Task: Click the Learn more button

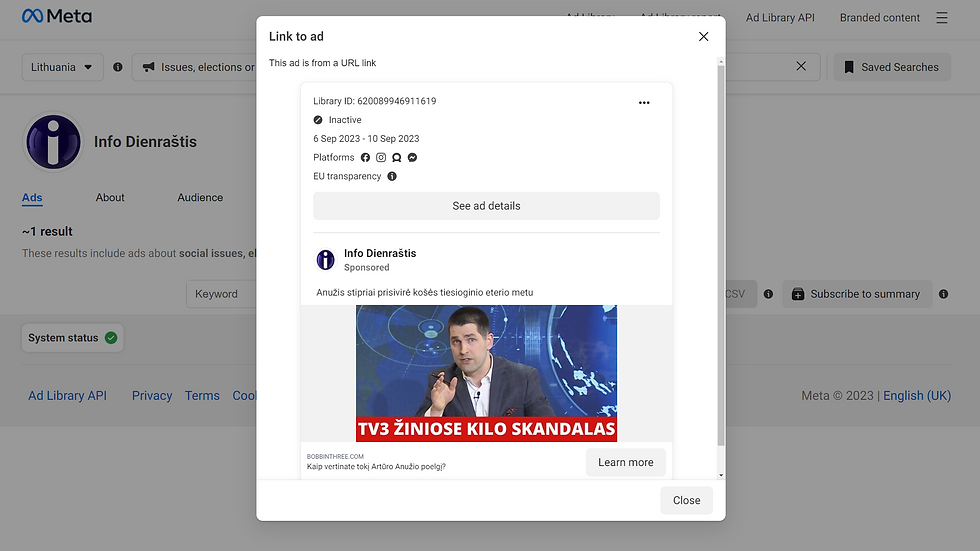Action: (626, 462)
